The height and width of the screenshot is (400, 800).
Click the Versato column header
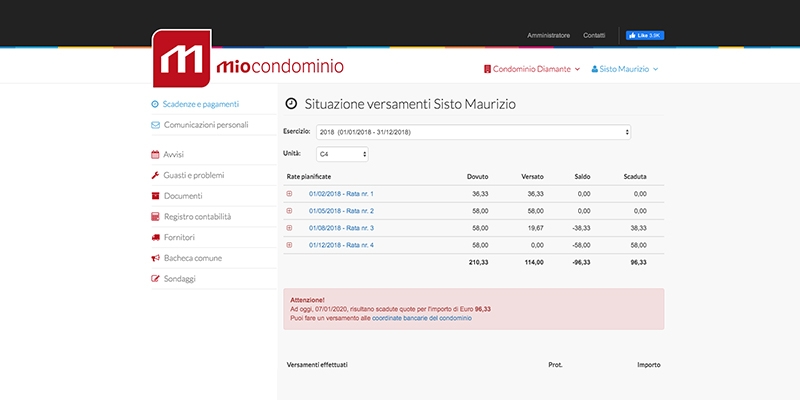pyautogui.click(x=532, y=177)
